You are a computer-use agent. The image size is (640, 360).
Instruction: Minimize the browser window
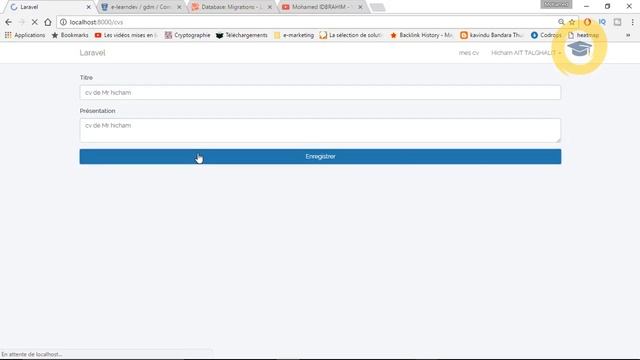[x=586, y=6]
